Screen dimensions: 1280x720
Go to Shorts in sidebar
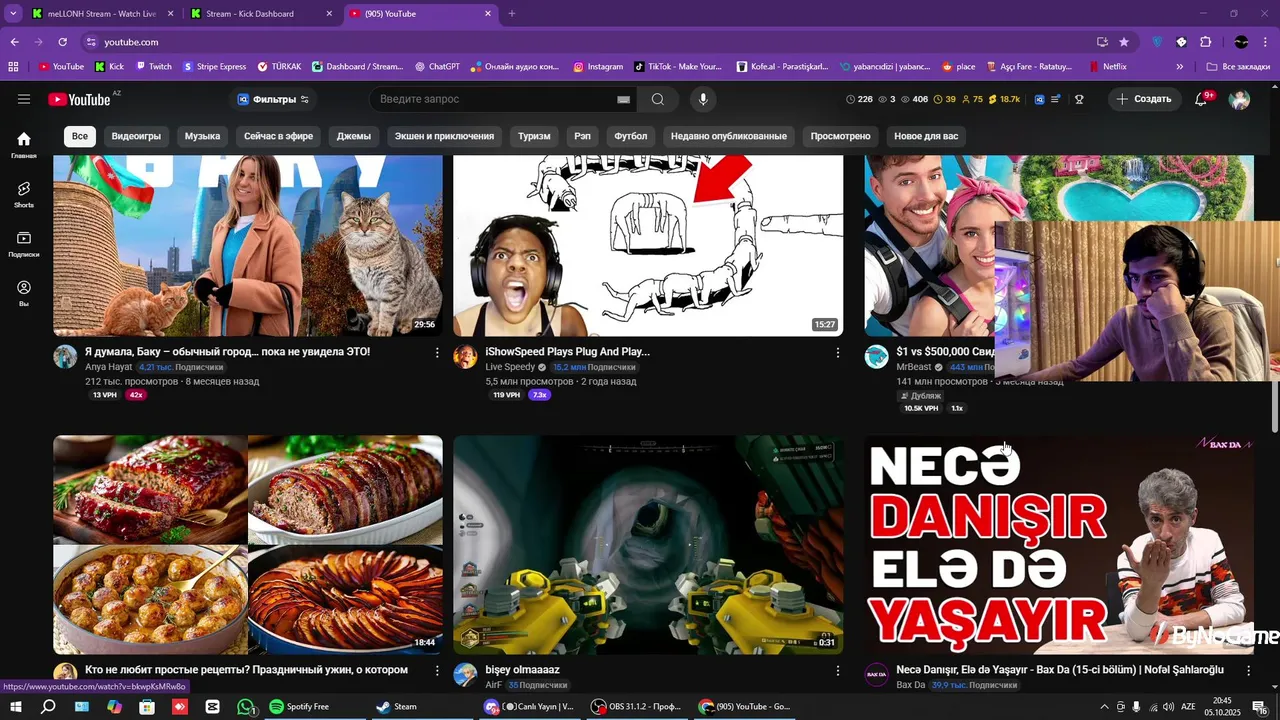(24, 194)
